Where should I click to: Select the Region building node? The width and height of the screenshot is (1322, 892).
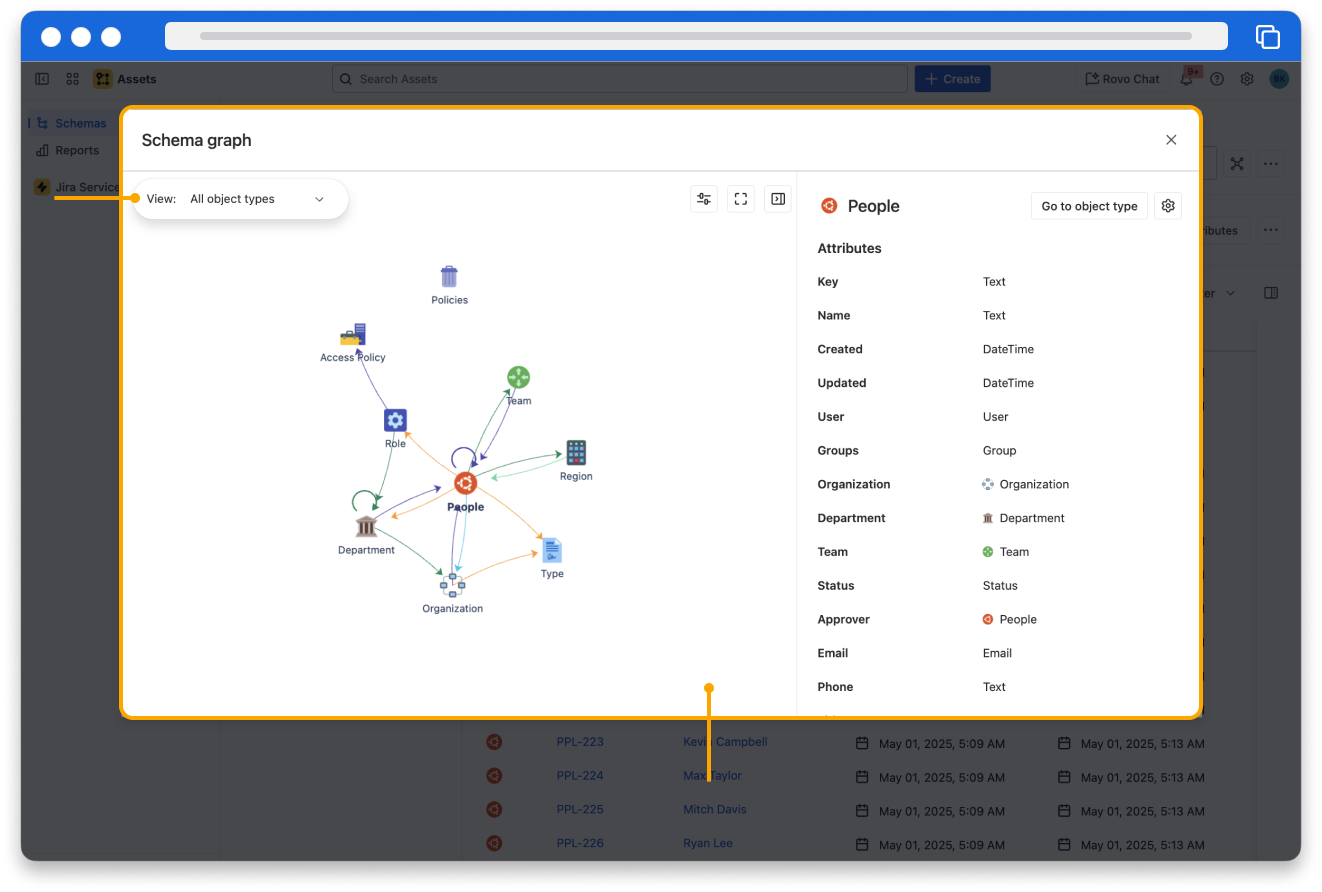[x=576, y=453]
